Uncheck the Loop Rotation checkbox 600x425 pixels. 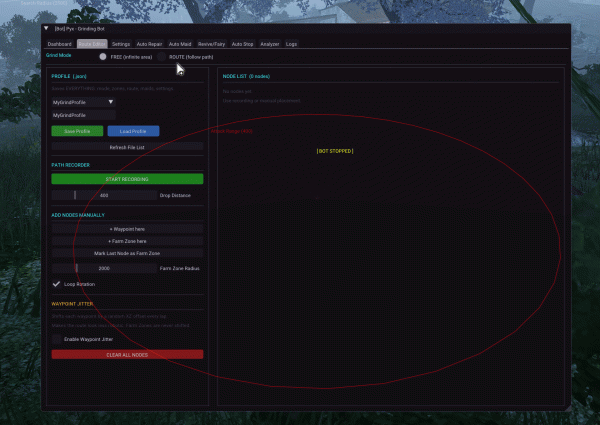click(x=56, y=284)
